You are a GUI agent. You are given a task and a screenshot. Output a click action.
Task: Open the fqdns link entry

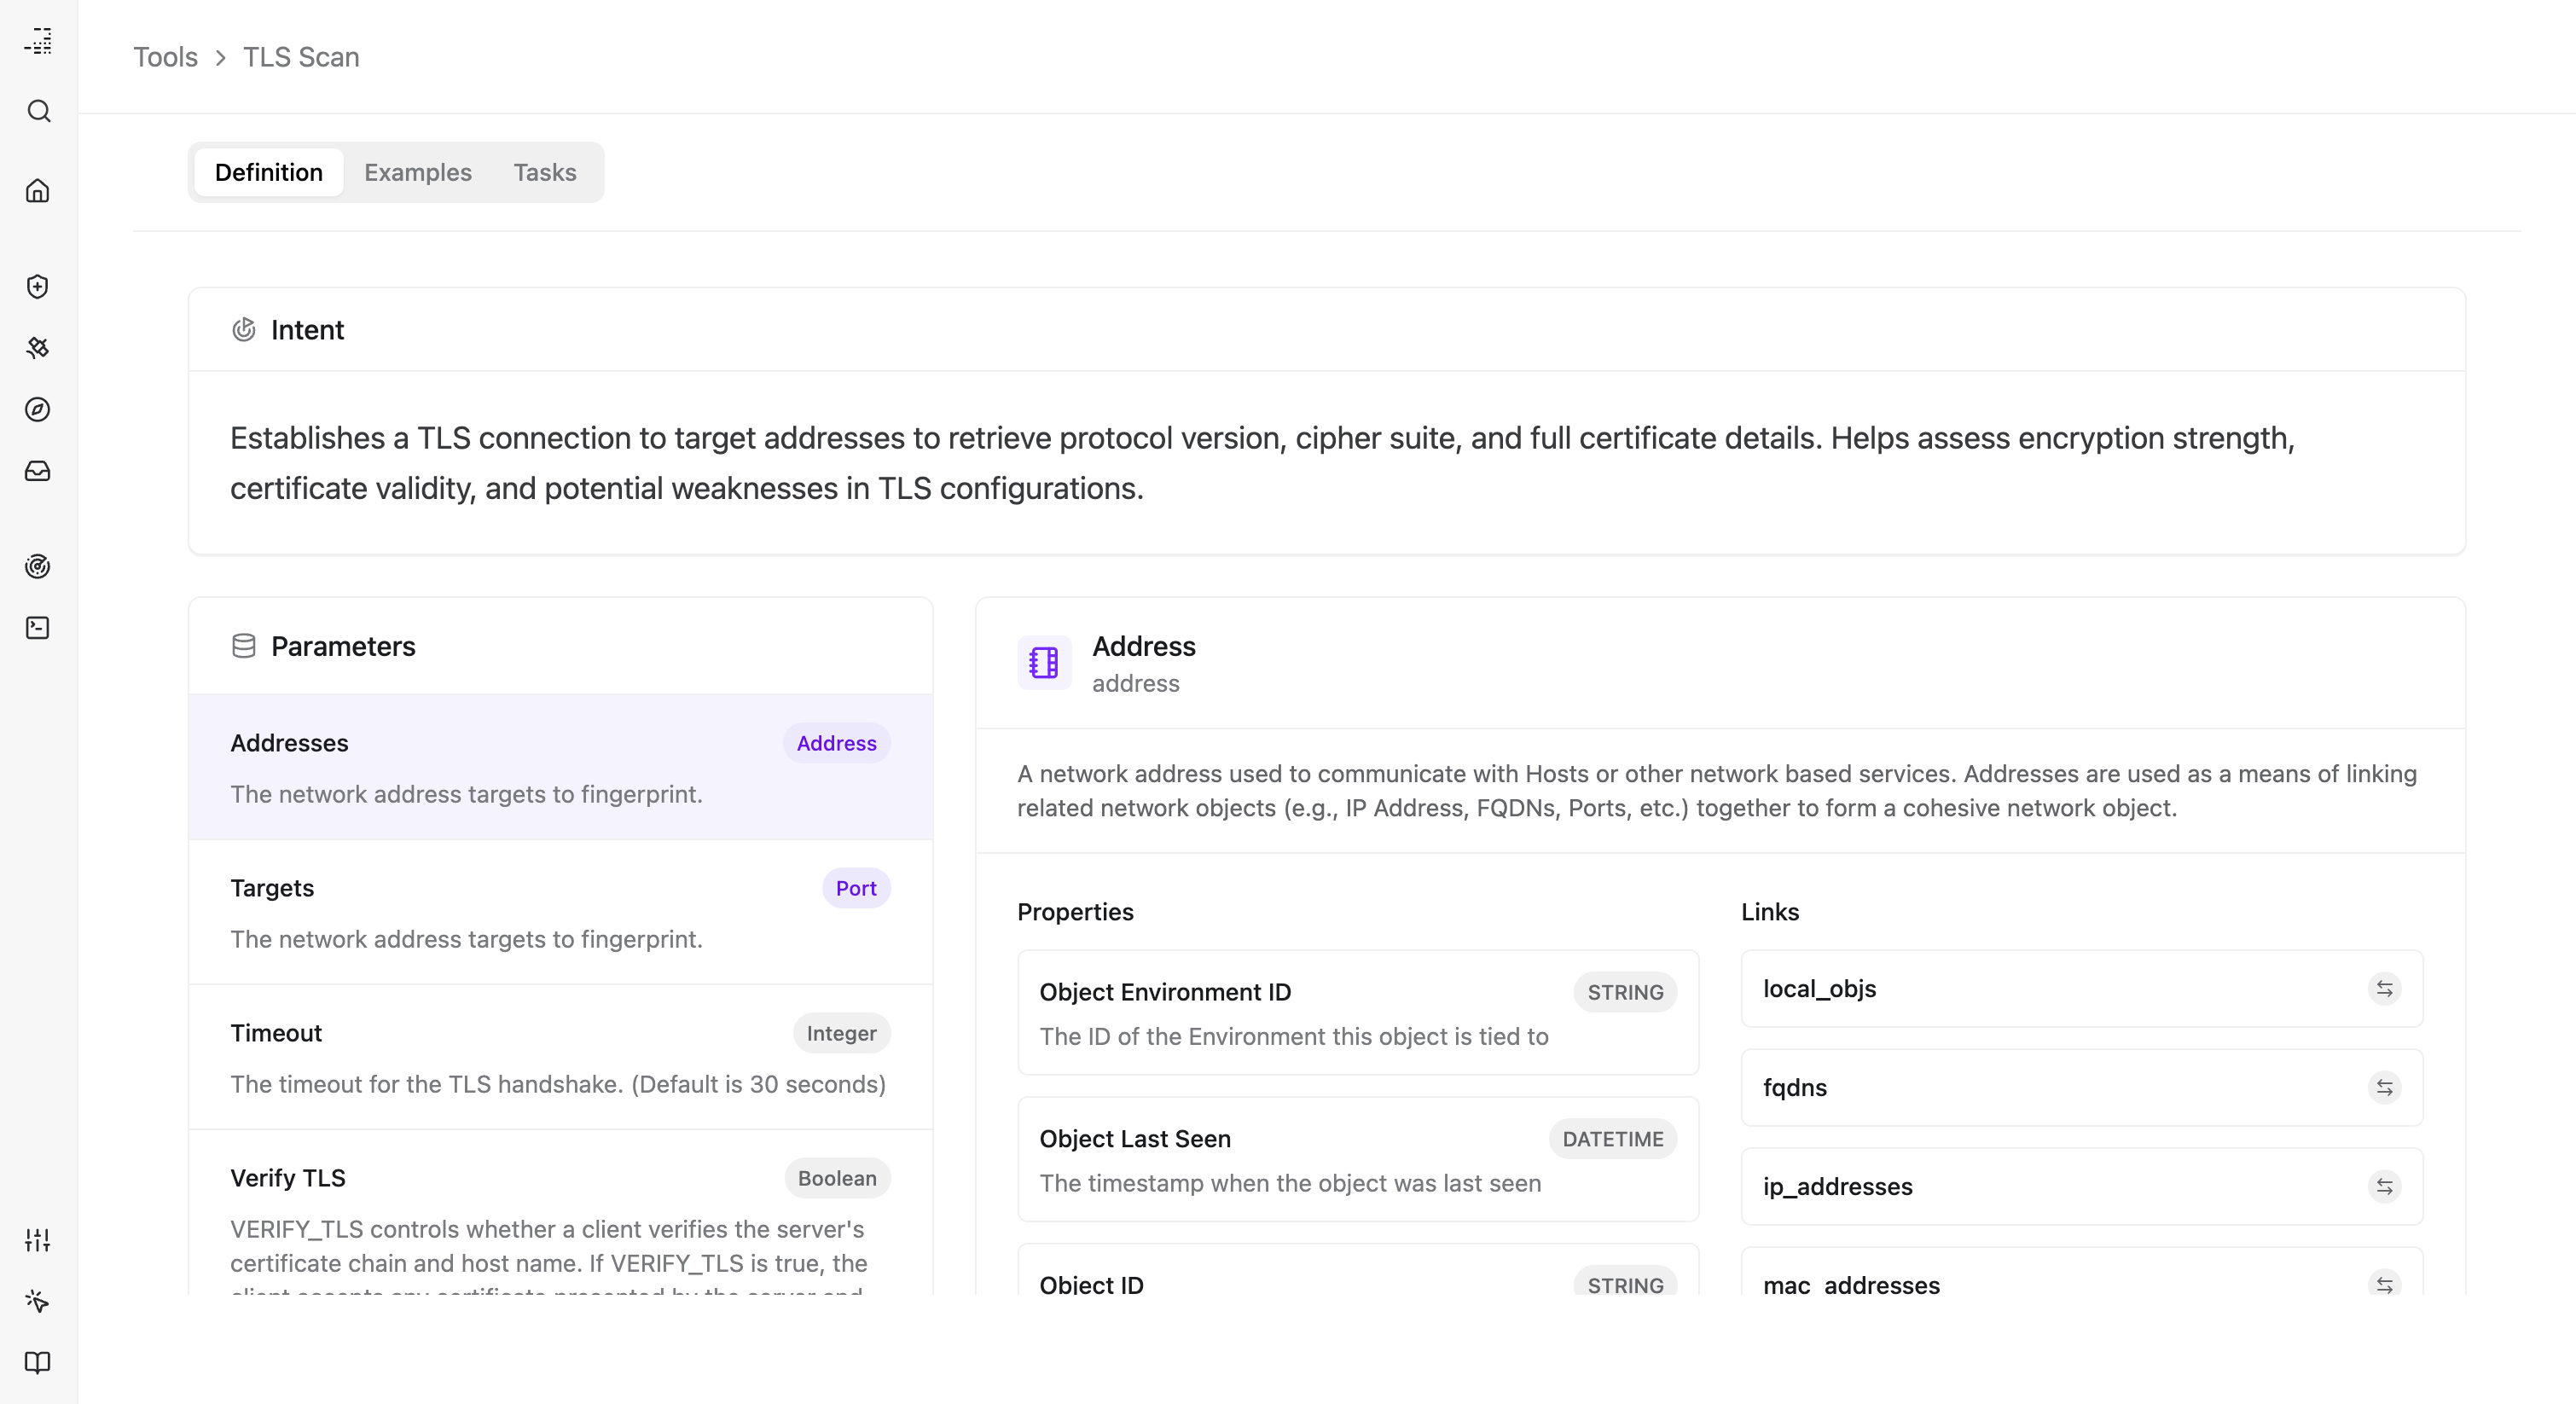(x=2080, y=1087)
